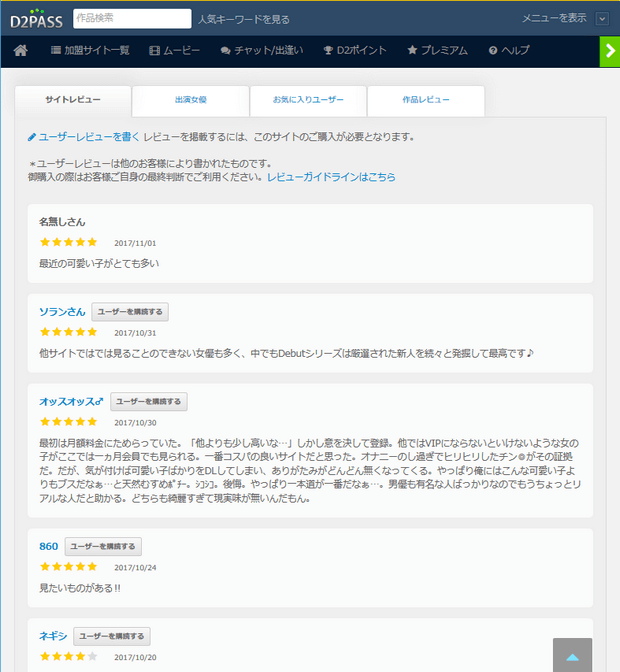The image size is (620, 672).
Task: Subscribe to user 860
Action: (104, 546)
